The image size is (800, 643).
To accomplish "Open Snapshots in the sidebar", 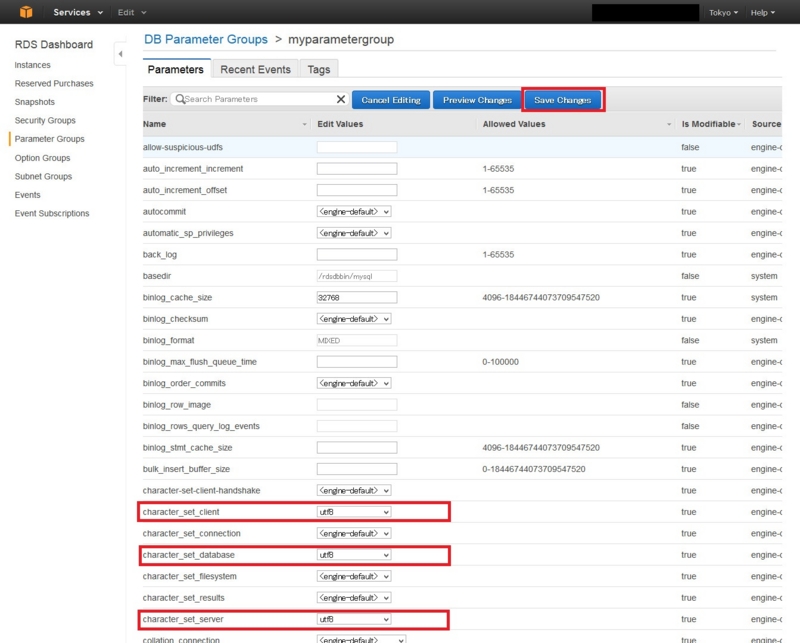I will tap(35, 102).
